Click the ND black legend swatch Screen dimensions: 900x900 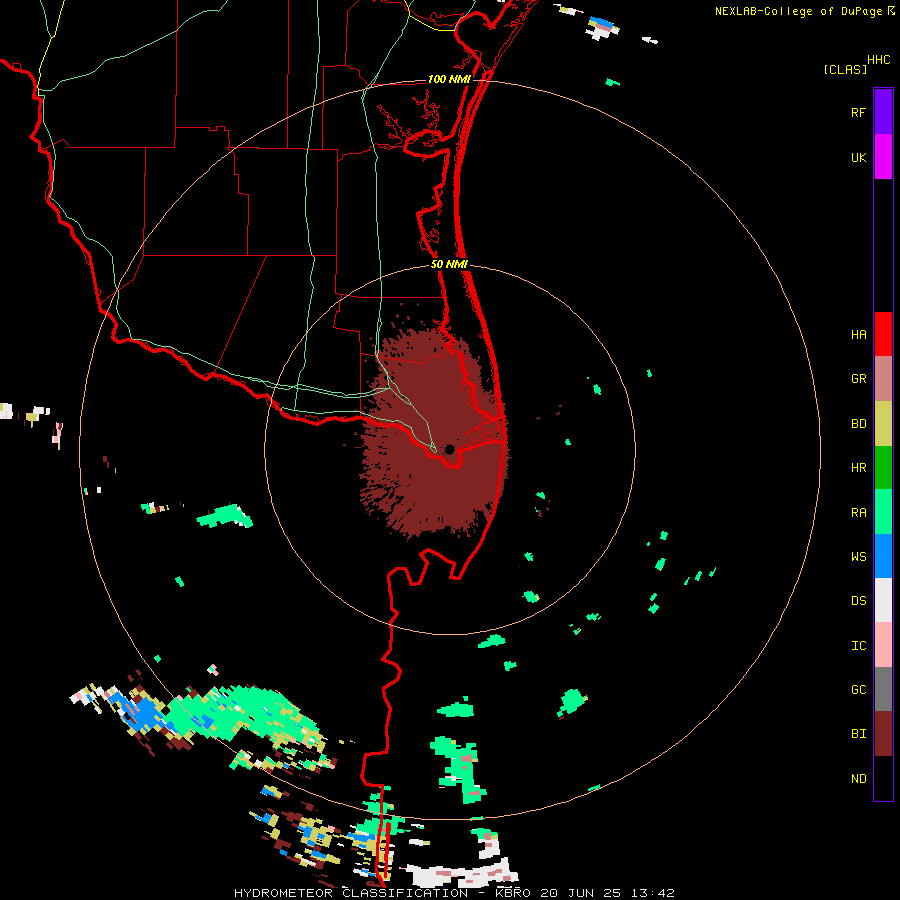(883, 778)
